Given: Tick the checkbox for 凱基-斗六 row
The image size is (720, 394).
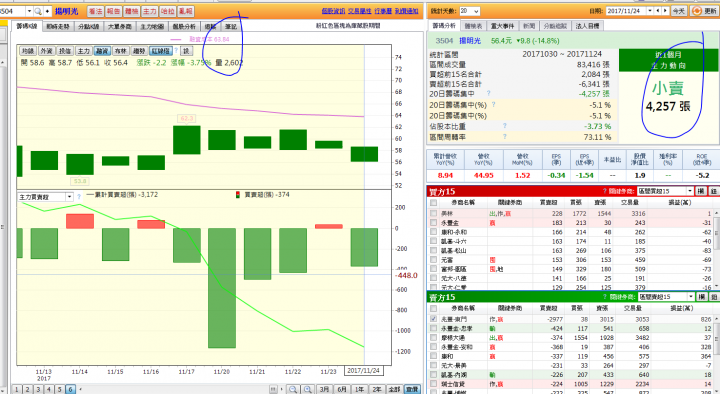Looking at the screenshot, I should (433, 241).
